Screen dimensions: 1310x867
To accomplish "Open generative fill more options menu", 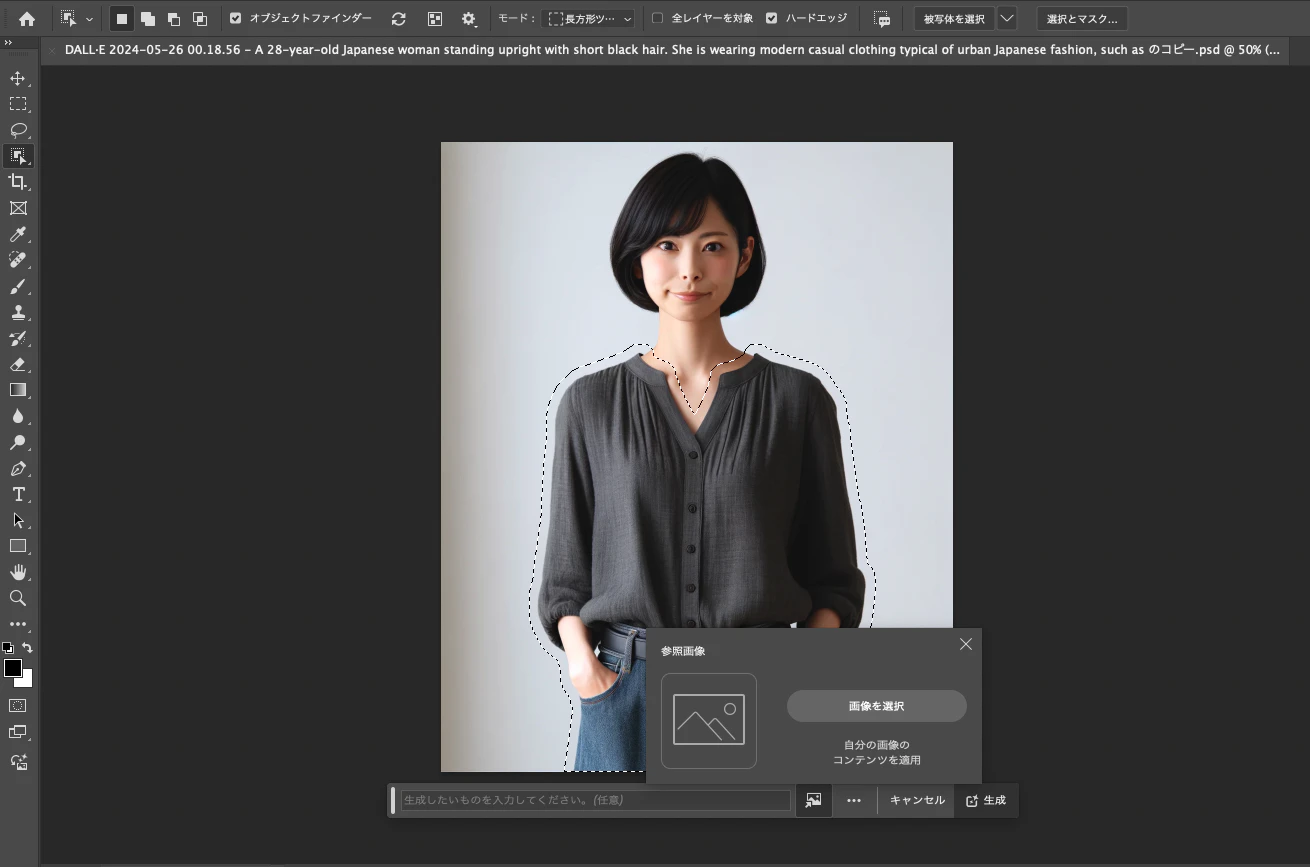I will pyautogui.click(x=854, y=800).
